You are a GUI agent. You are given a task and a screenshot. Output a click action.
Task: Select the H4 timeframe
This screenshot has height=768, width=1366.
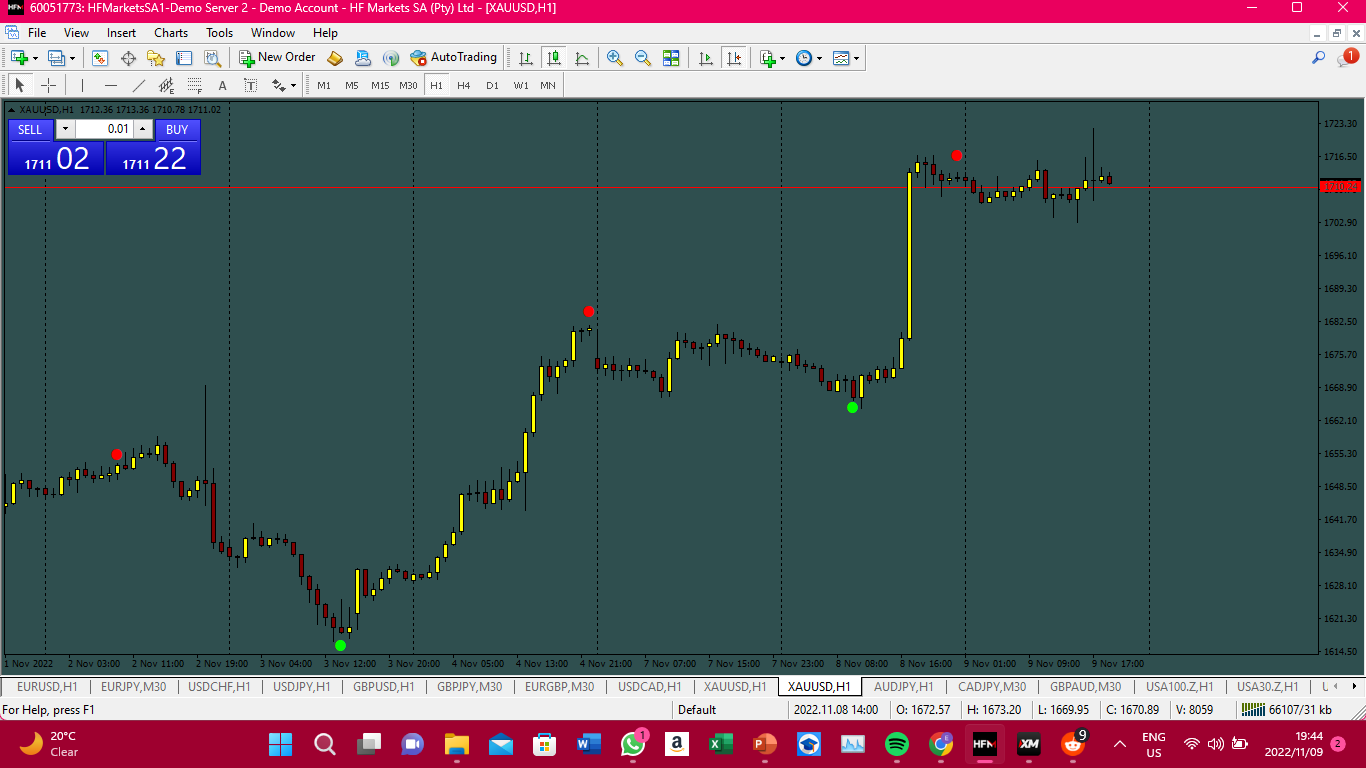point(464,85)
